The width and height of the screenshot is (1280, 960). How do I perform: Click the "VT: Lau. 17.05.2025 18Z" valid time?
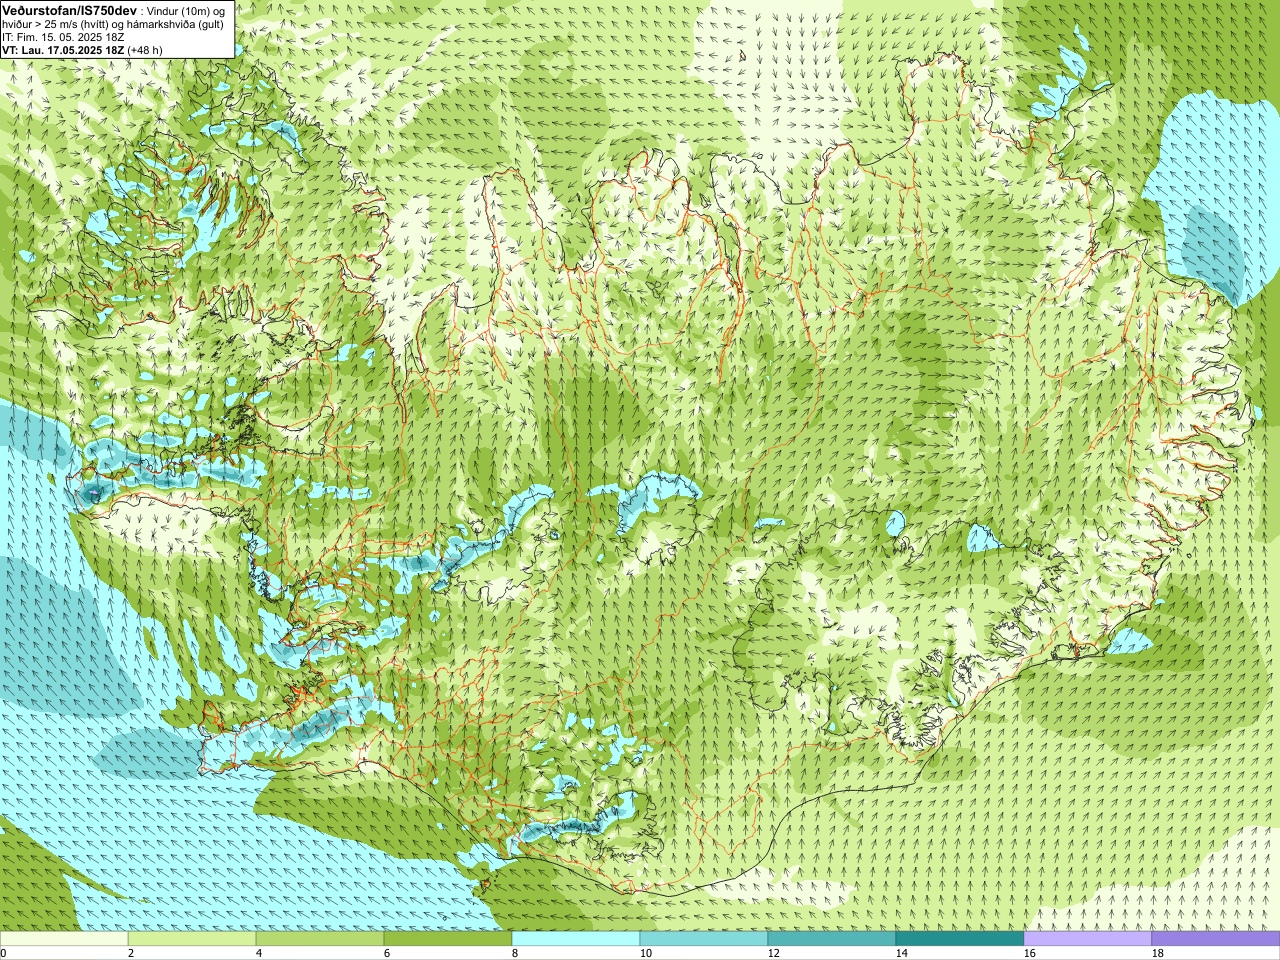pyautogui.click(x=63, y=49)
